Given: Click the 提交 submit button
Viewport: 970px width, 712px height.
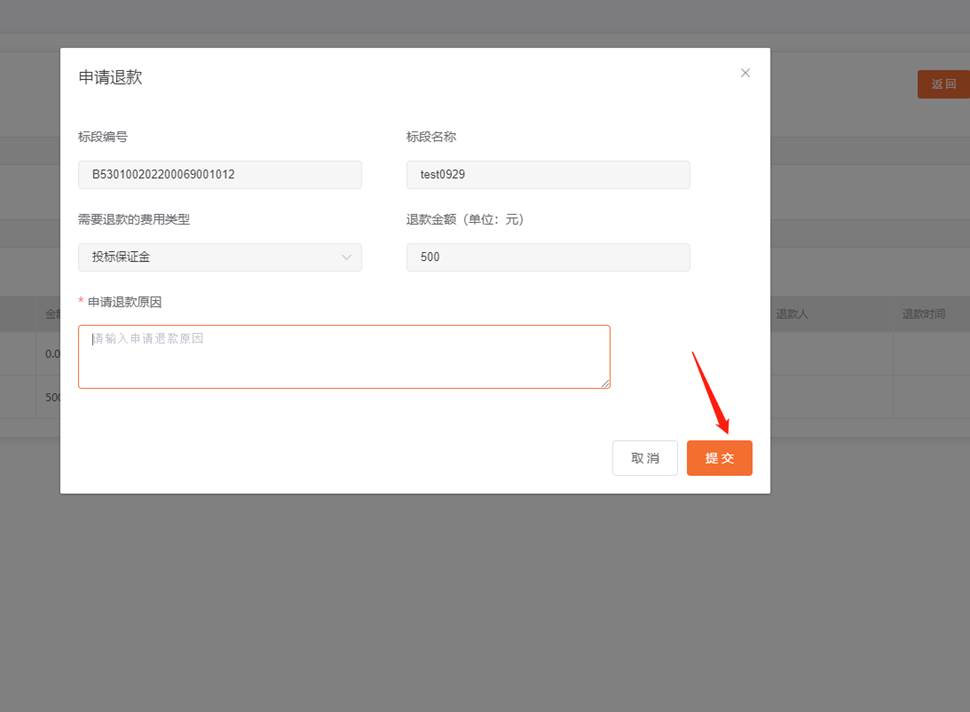Looking at the screenshot, I should click(x=719, y=458).
